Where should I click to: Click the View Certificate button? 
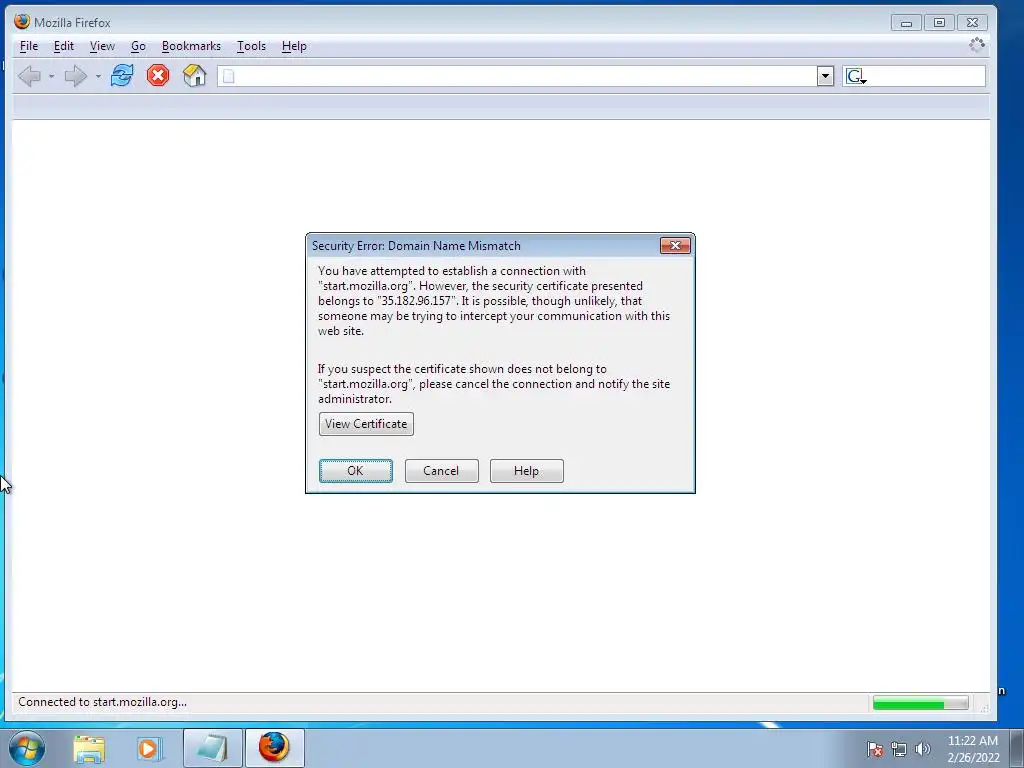pyautogui.click(x=366, y=424)
